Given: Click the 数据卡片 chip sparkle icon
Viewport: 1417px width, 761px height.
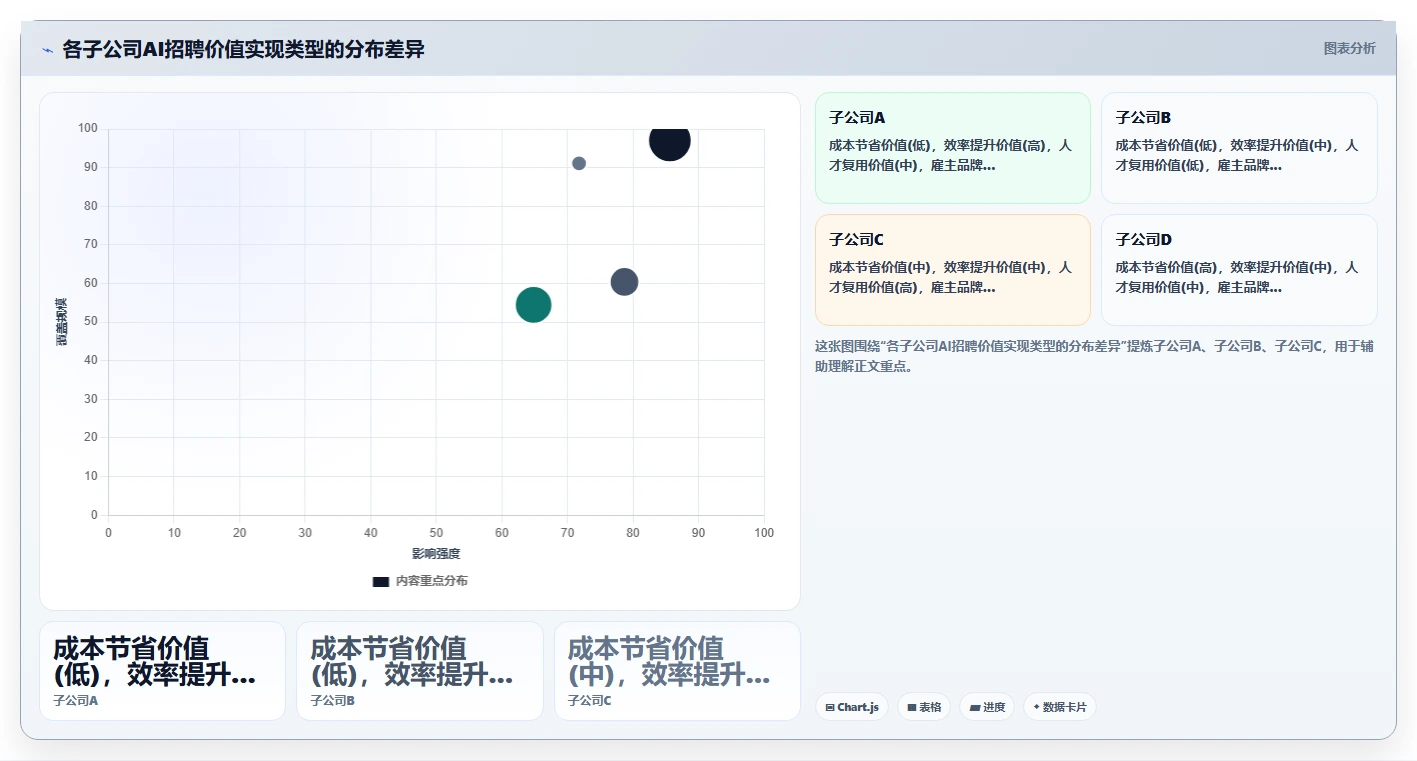Looking at the screenshot, I should tap(1036, 707).
